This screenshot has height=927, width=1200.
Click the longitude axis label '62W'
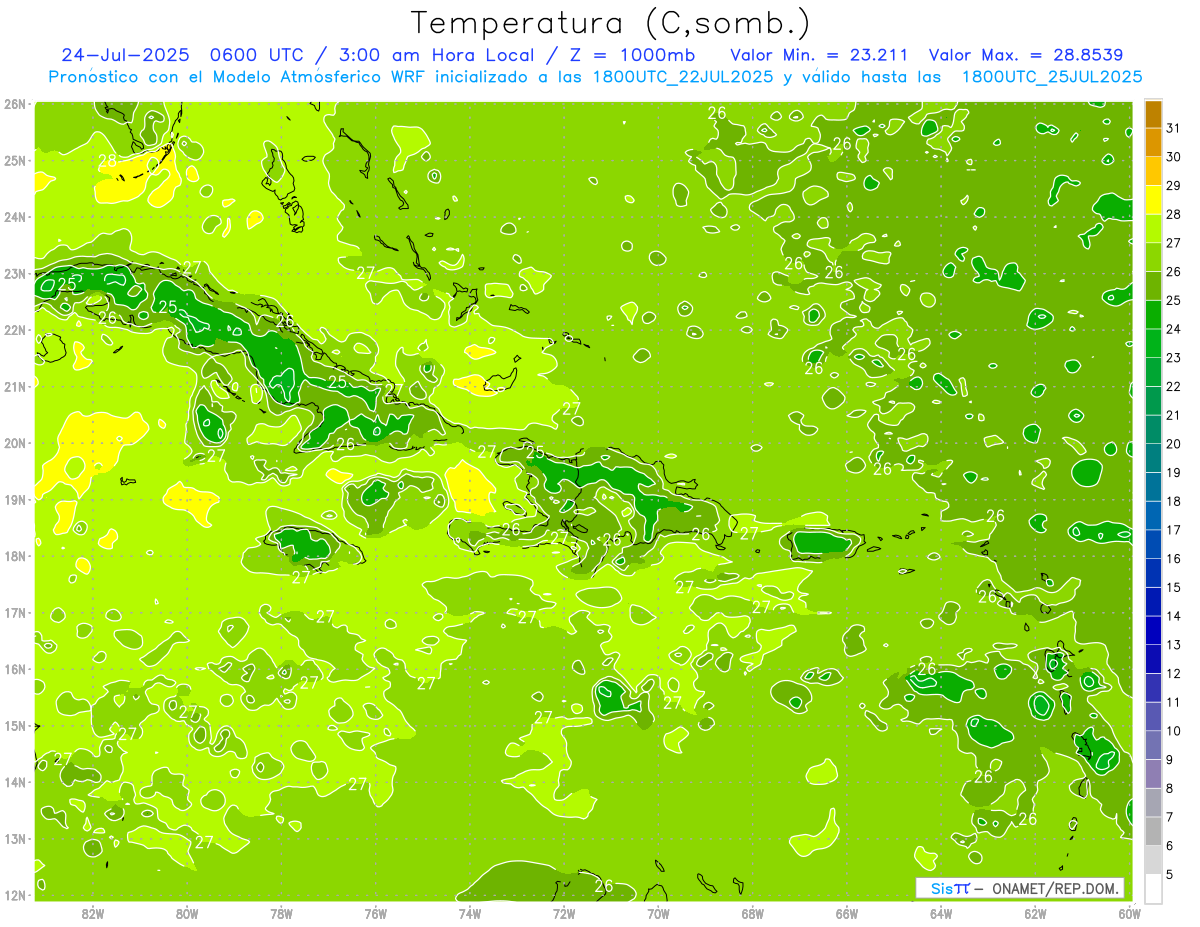point(1034,912)
